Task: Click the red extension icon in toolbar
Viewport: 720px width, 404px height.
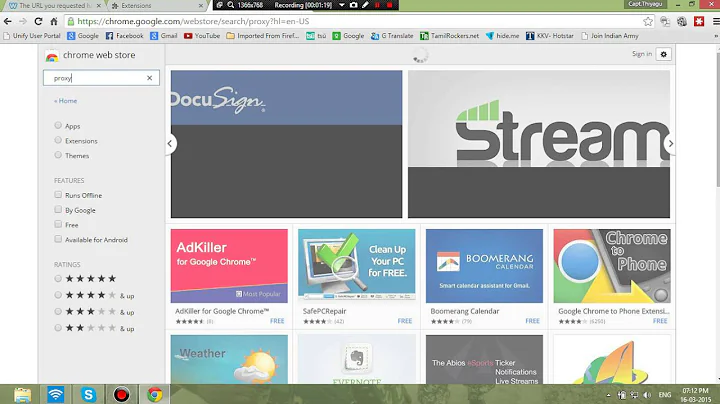Action: coord(699,21)
